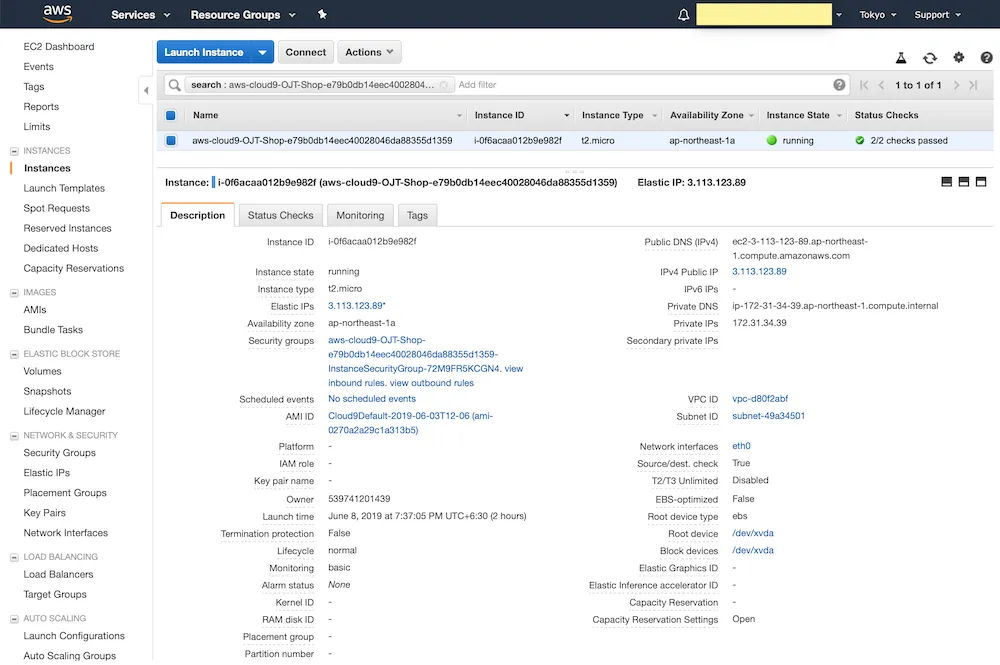The height and width of the screenshot is (665, 1000).
Task: Open the Tokyo region selector
Action: click(878, 15)
